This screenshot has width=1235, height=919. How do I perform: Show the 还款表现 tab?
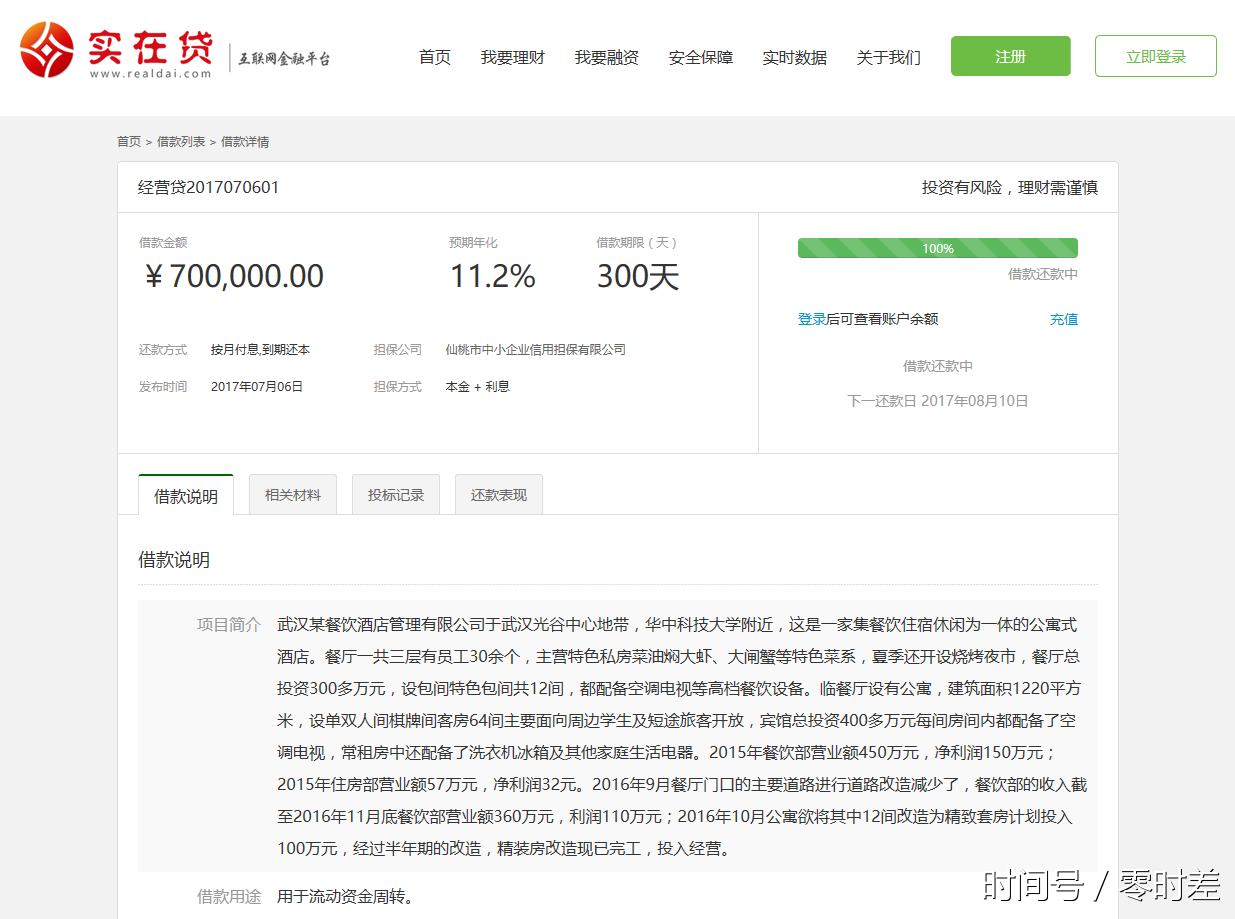[x=499, y=495]
